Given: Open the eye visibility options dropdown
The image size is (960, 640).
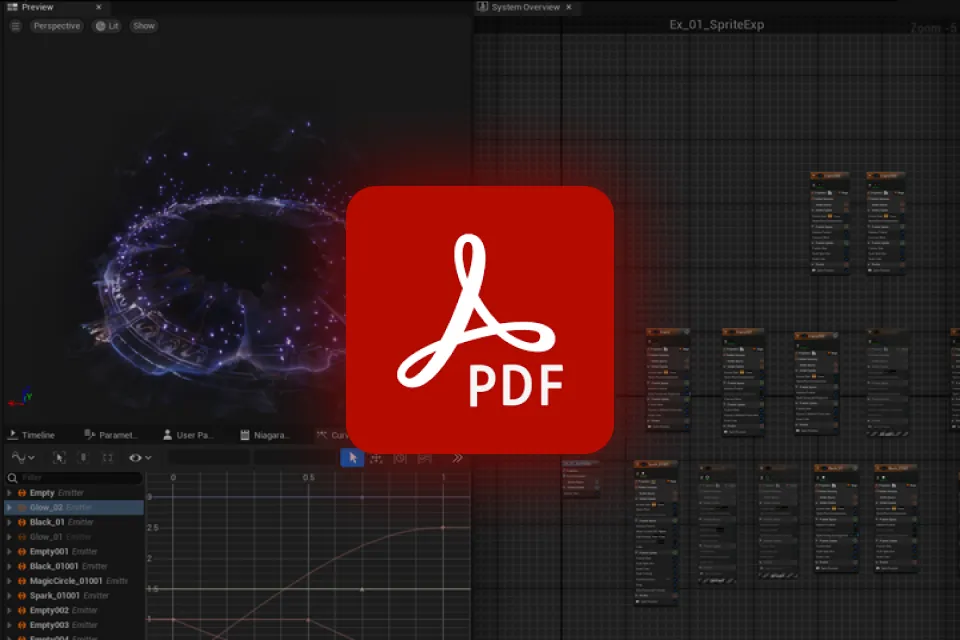Looking at the screenshot, I should (140, 457).
